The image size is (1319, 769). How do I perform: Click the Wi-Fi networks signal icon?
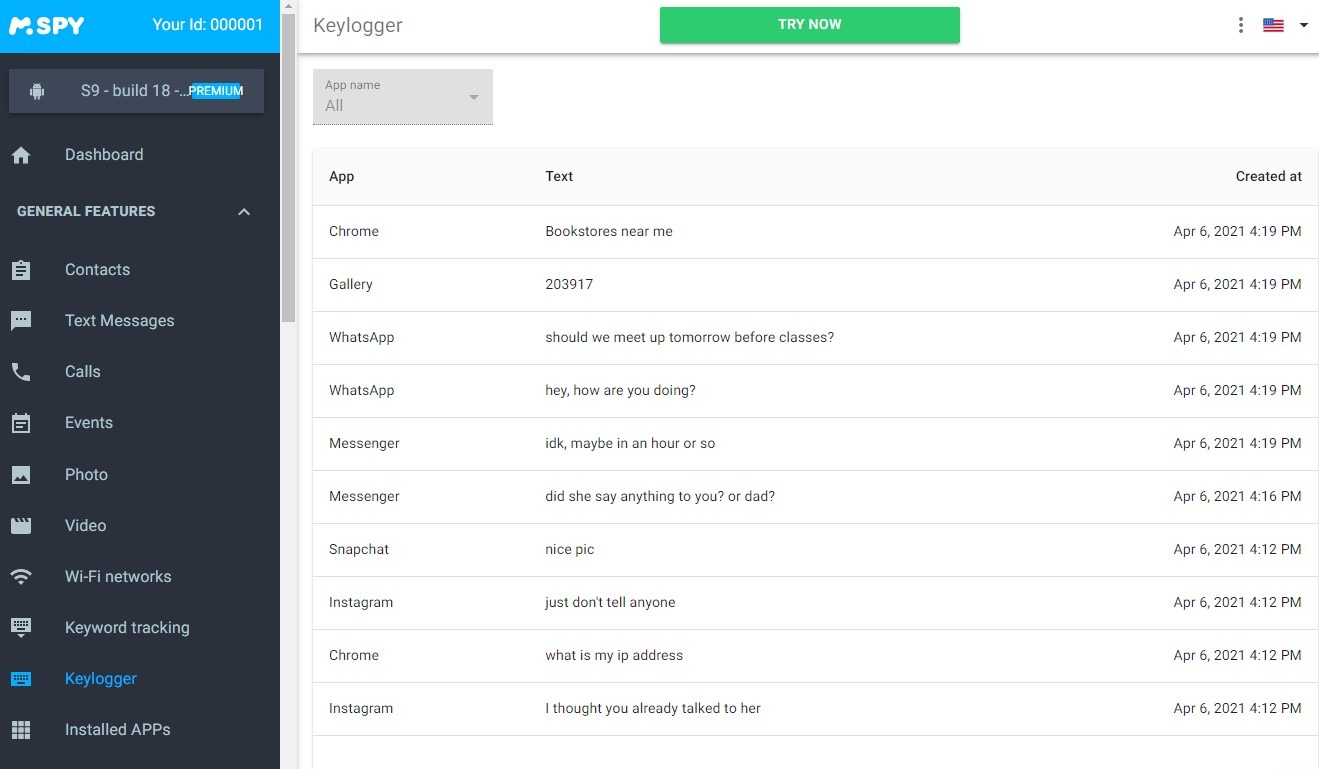pyautogui.click(x=21, y=576)
